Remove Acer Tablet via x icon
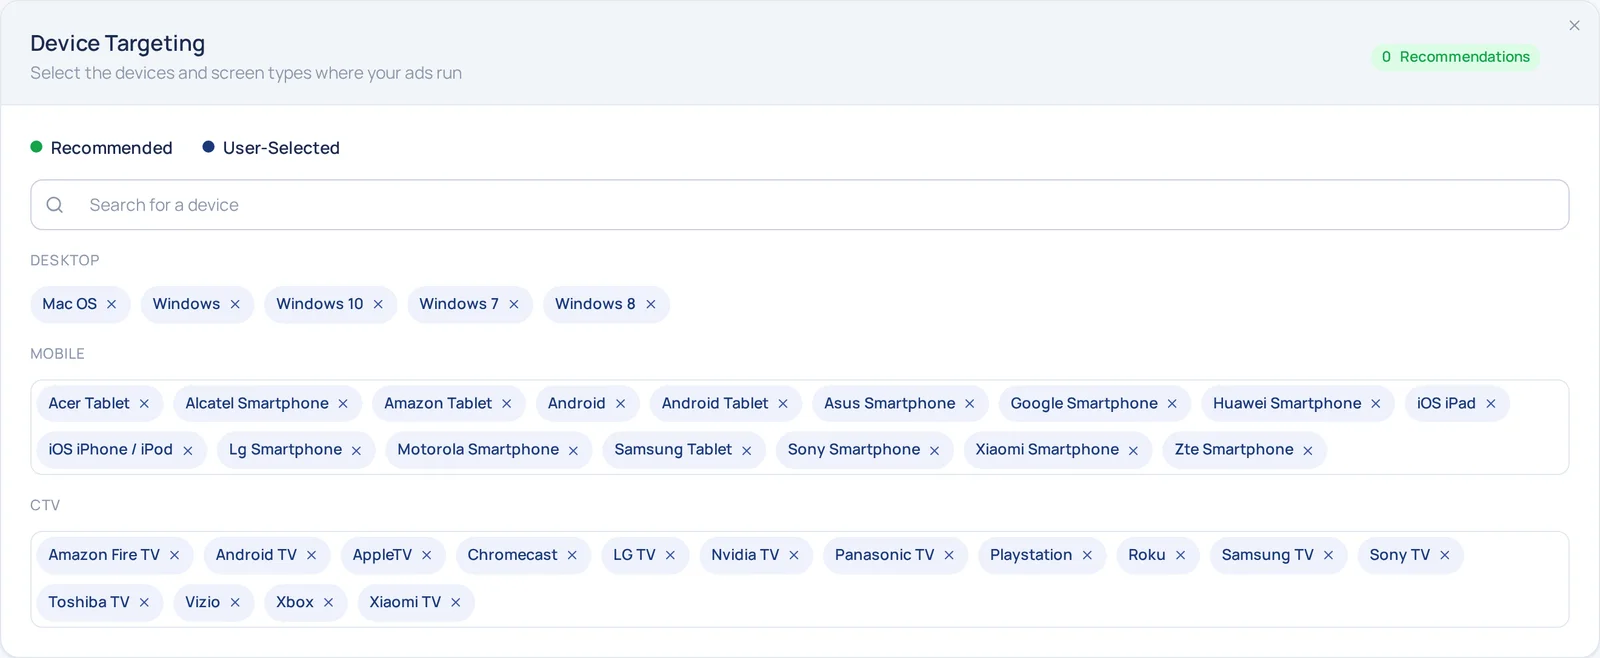The image size is (1600, 658). coord(144,403)
